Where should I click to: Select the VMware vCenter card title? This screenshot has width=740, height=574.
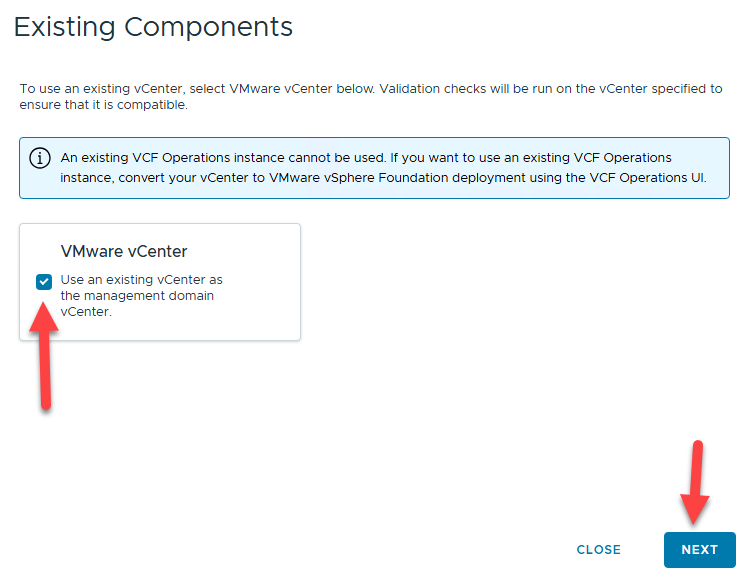coord(124,252)
